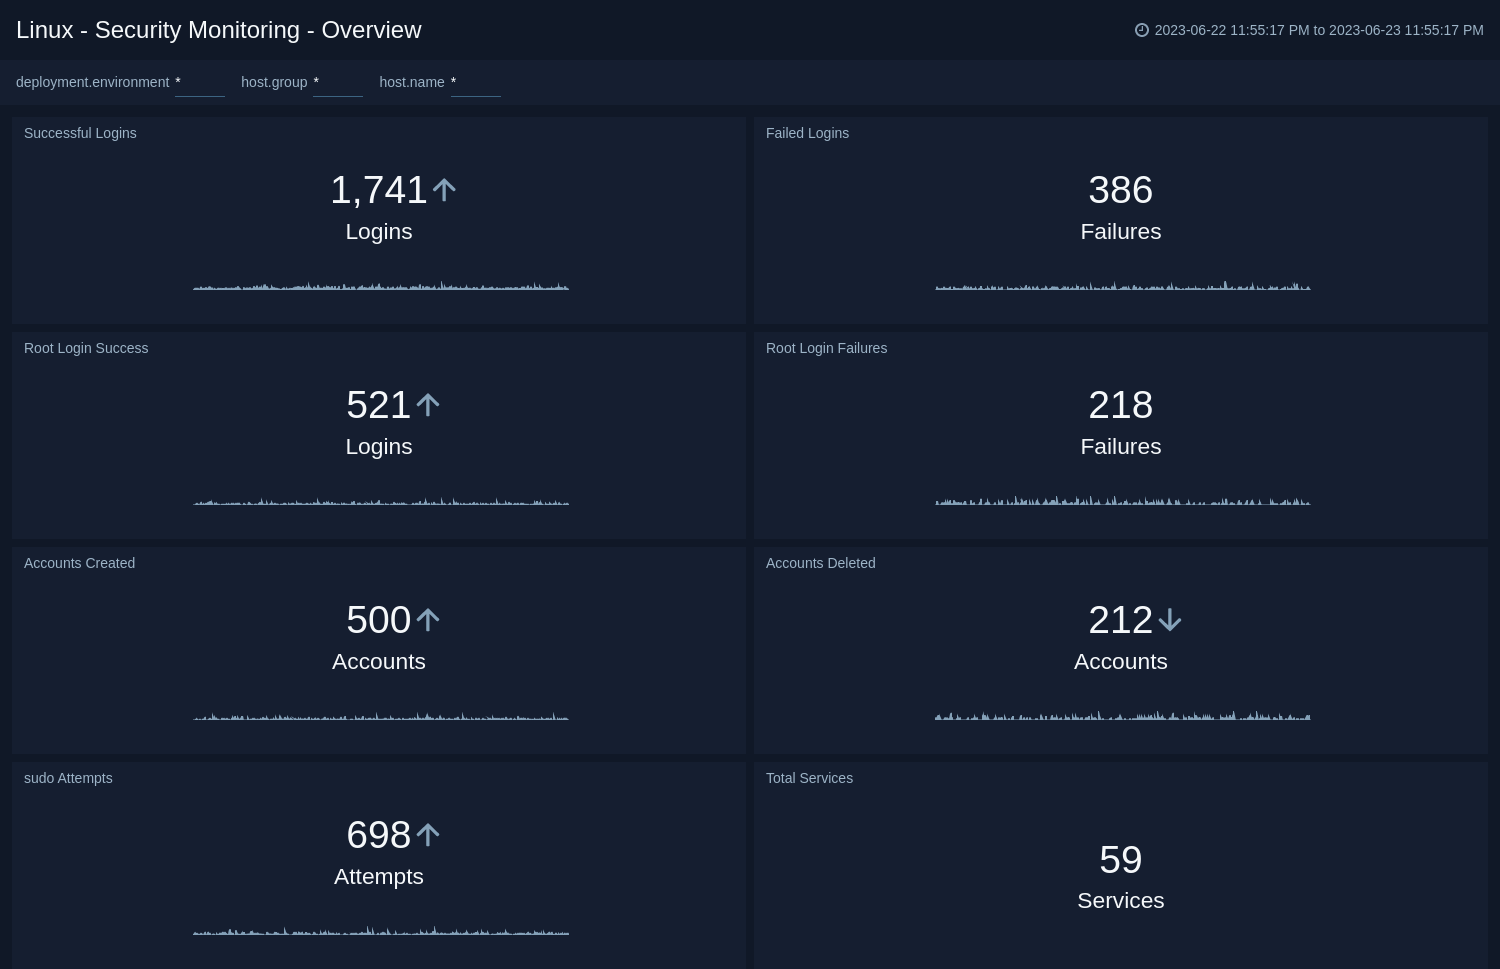Click the sudo Attempts sparkline chart
This screenshot has width=1500, height=969.
tap(381, 931)
